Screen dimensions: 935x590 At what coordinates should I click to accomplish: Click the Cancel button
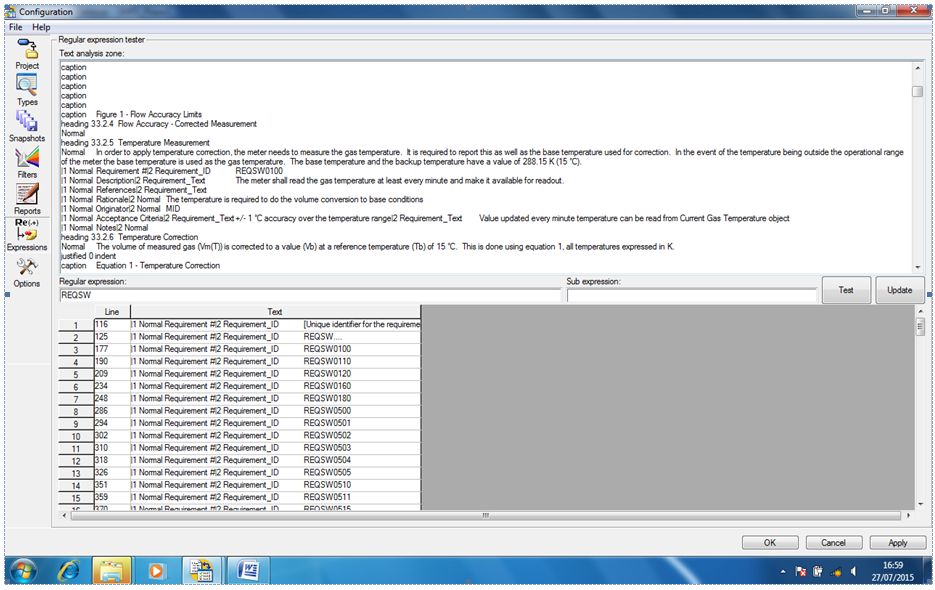point(834,542)
